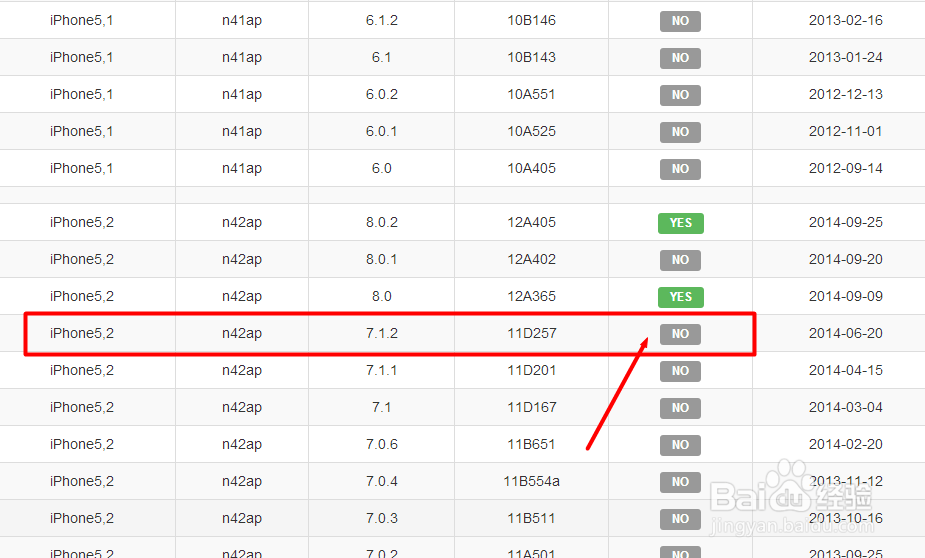Select iPhone5,1 in the 6.1.2 row
Viewport: 925px width, 558px height.
pos(81,20)
